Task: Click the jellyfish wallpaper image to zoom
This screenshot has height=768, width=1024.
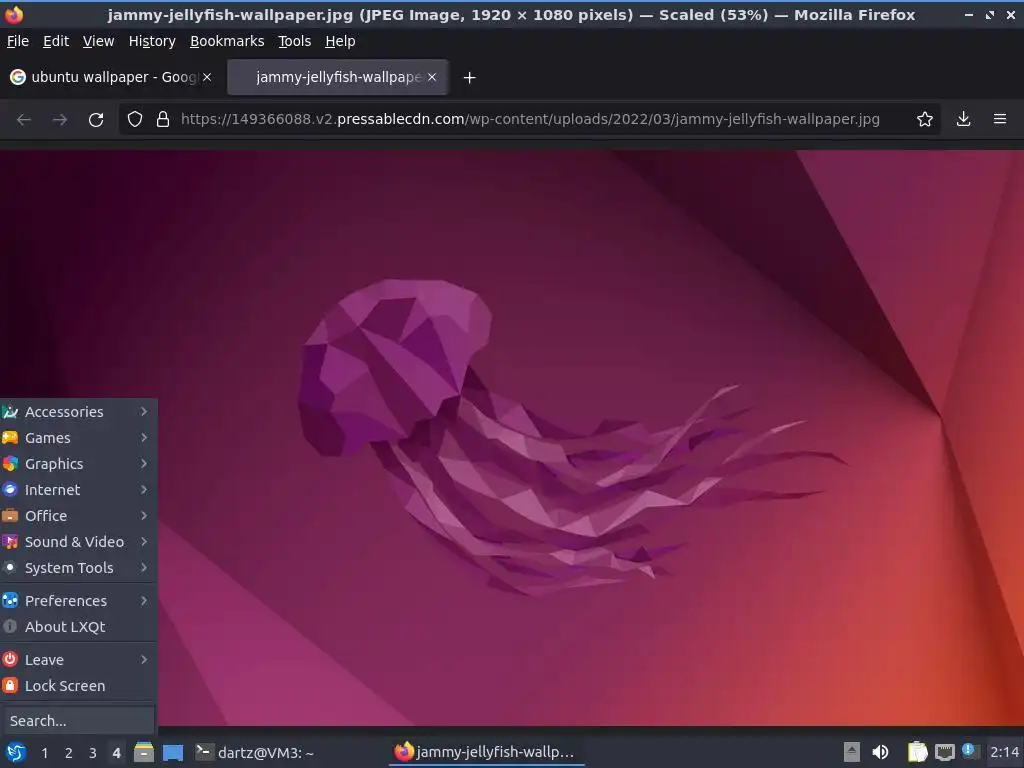Action: (512, 438)
